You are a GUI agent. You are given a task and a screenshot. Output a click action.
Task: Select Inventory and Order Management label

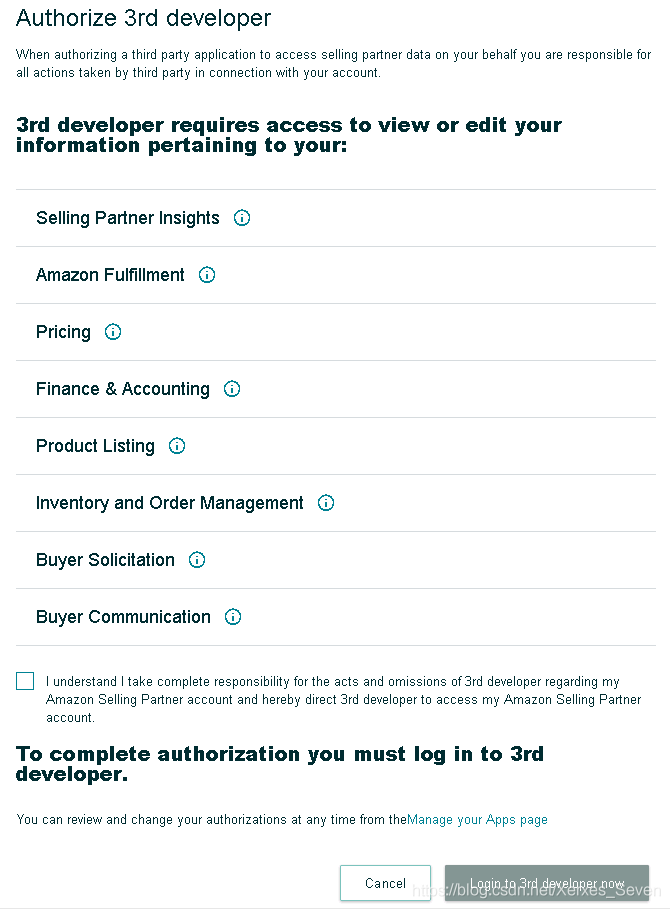click(x=170, y=503)
